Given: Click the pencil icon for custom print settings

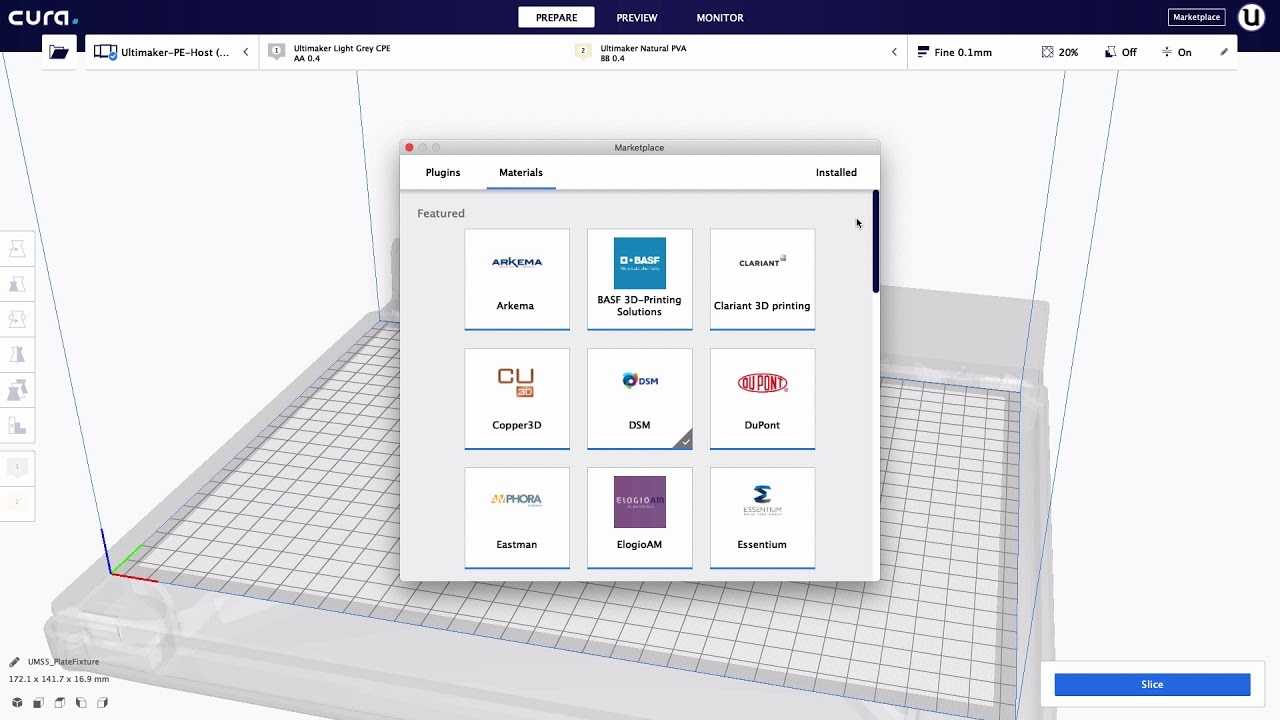Looking at the screenshot, I should (x=1224, y=52).
